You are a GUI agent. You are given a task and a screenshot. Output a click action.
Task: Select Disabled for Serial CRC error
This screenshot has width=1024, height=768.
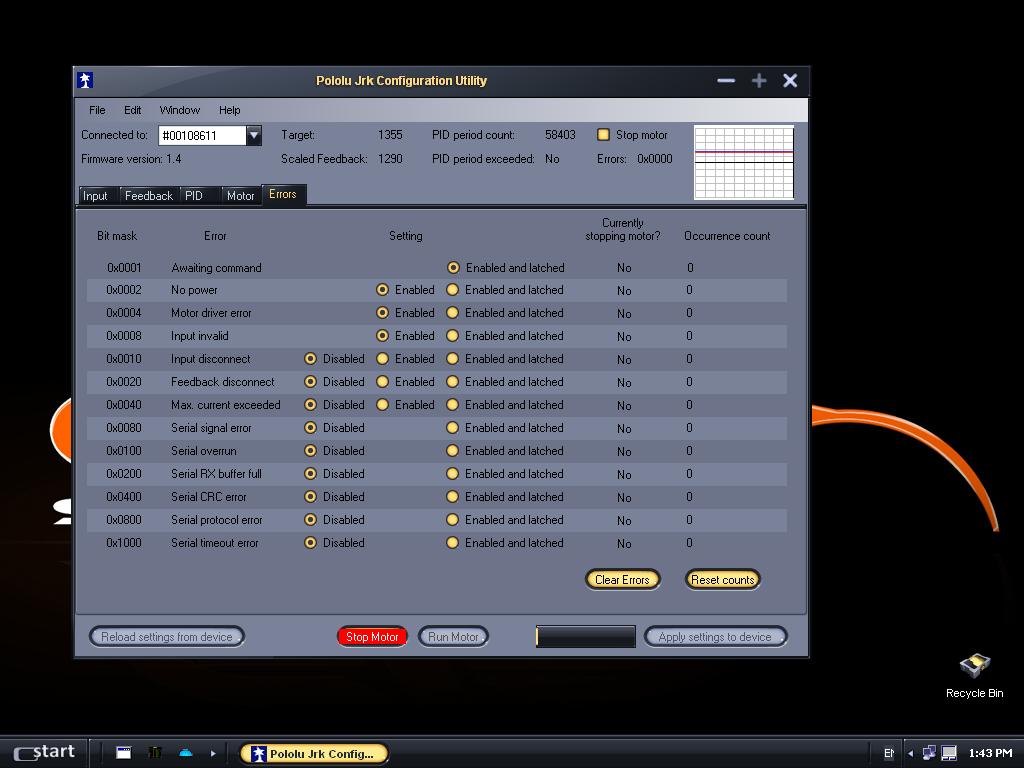(311, 496)
